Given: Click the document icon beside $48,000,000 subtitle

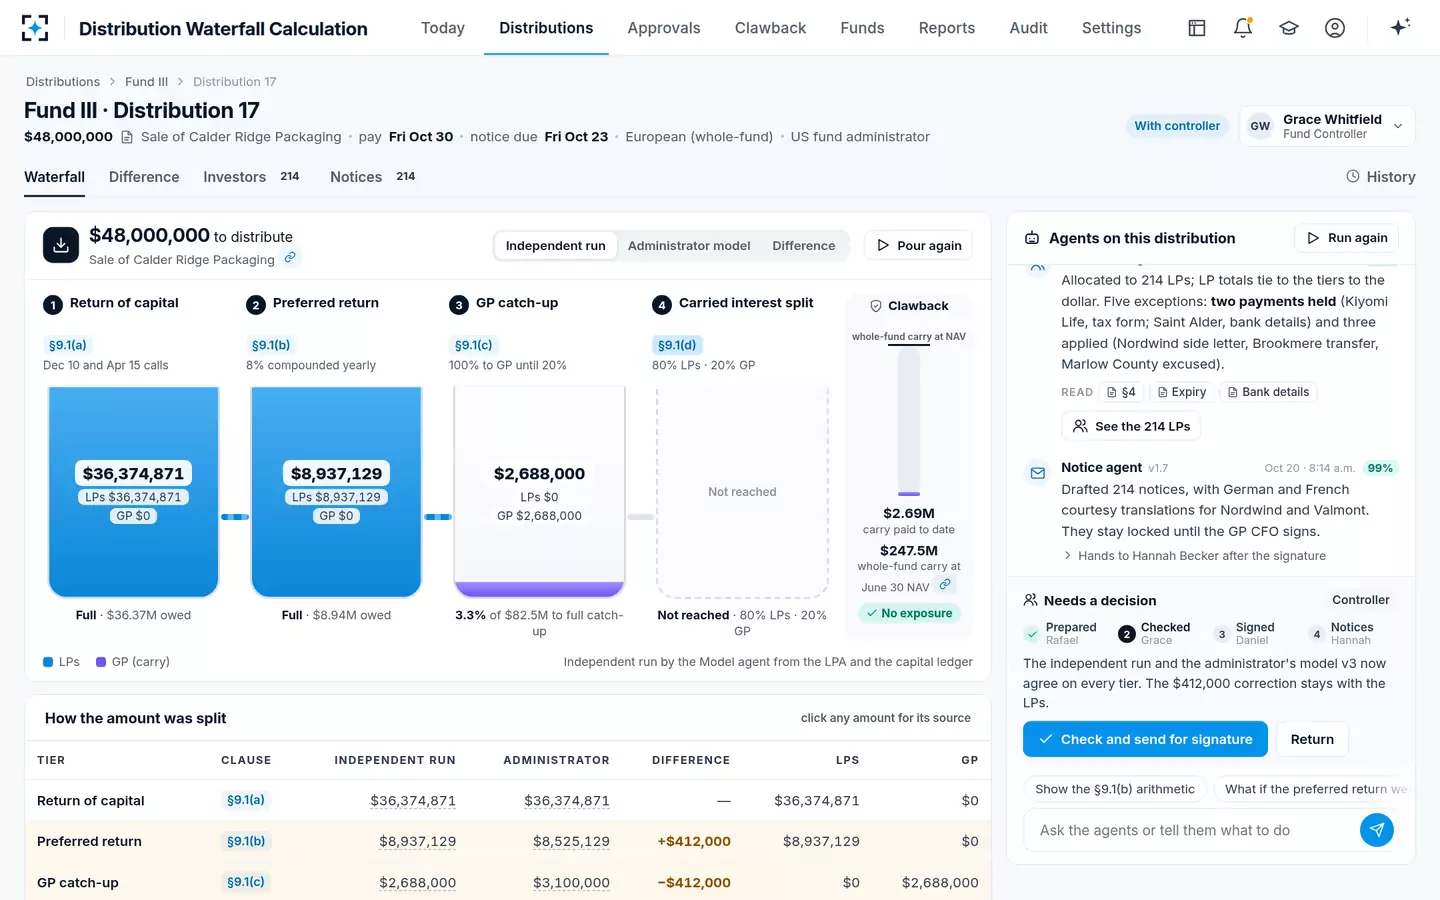Looking at the screenshot, I should point(127,137).
